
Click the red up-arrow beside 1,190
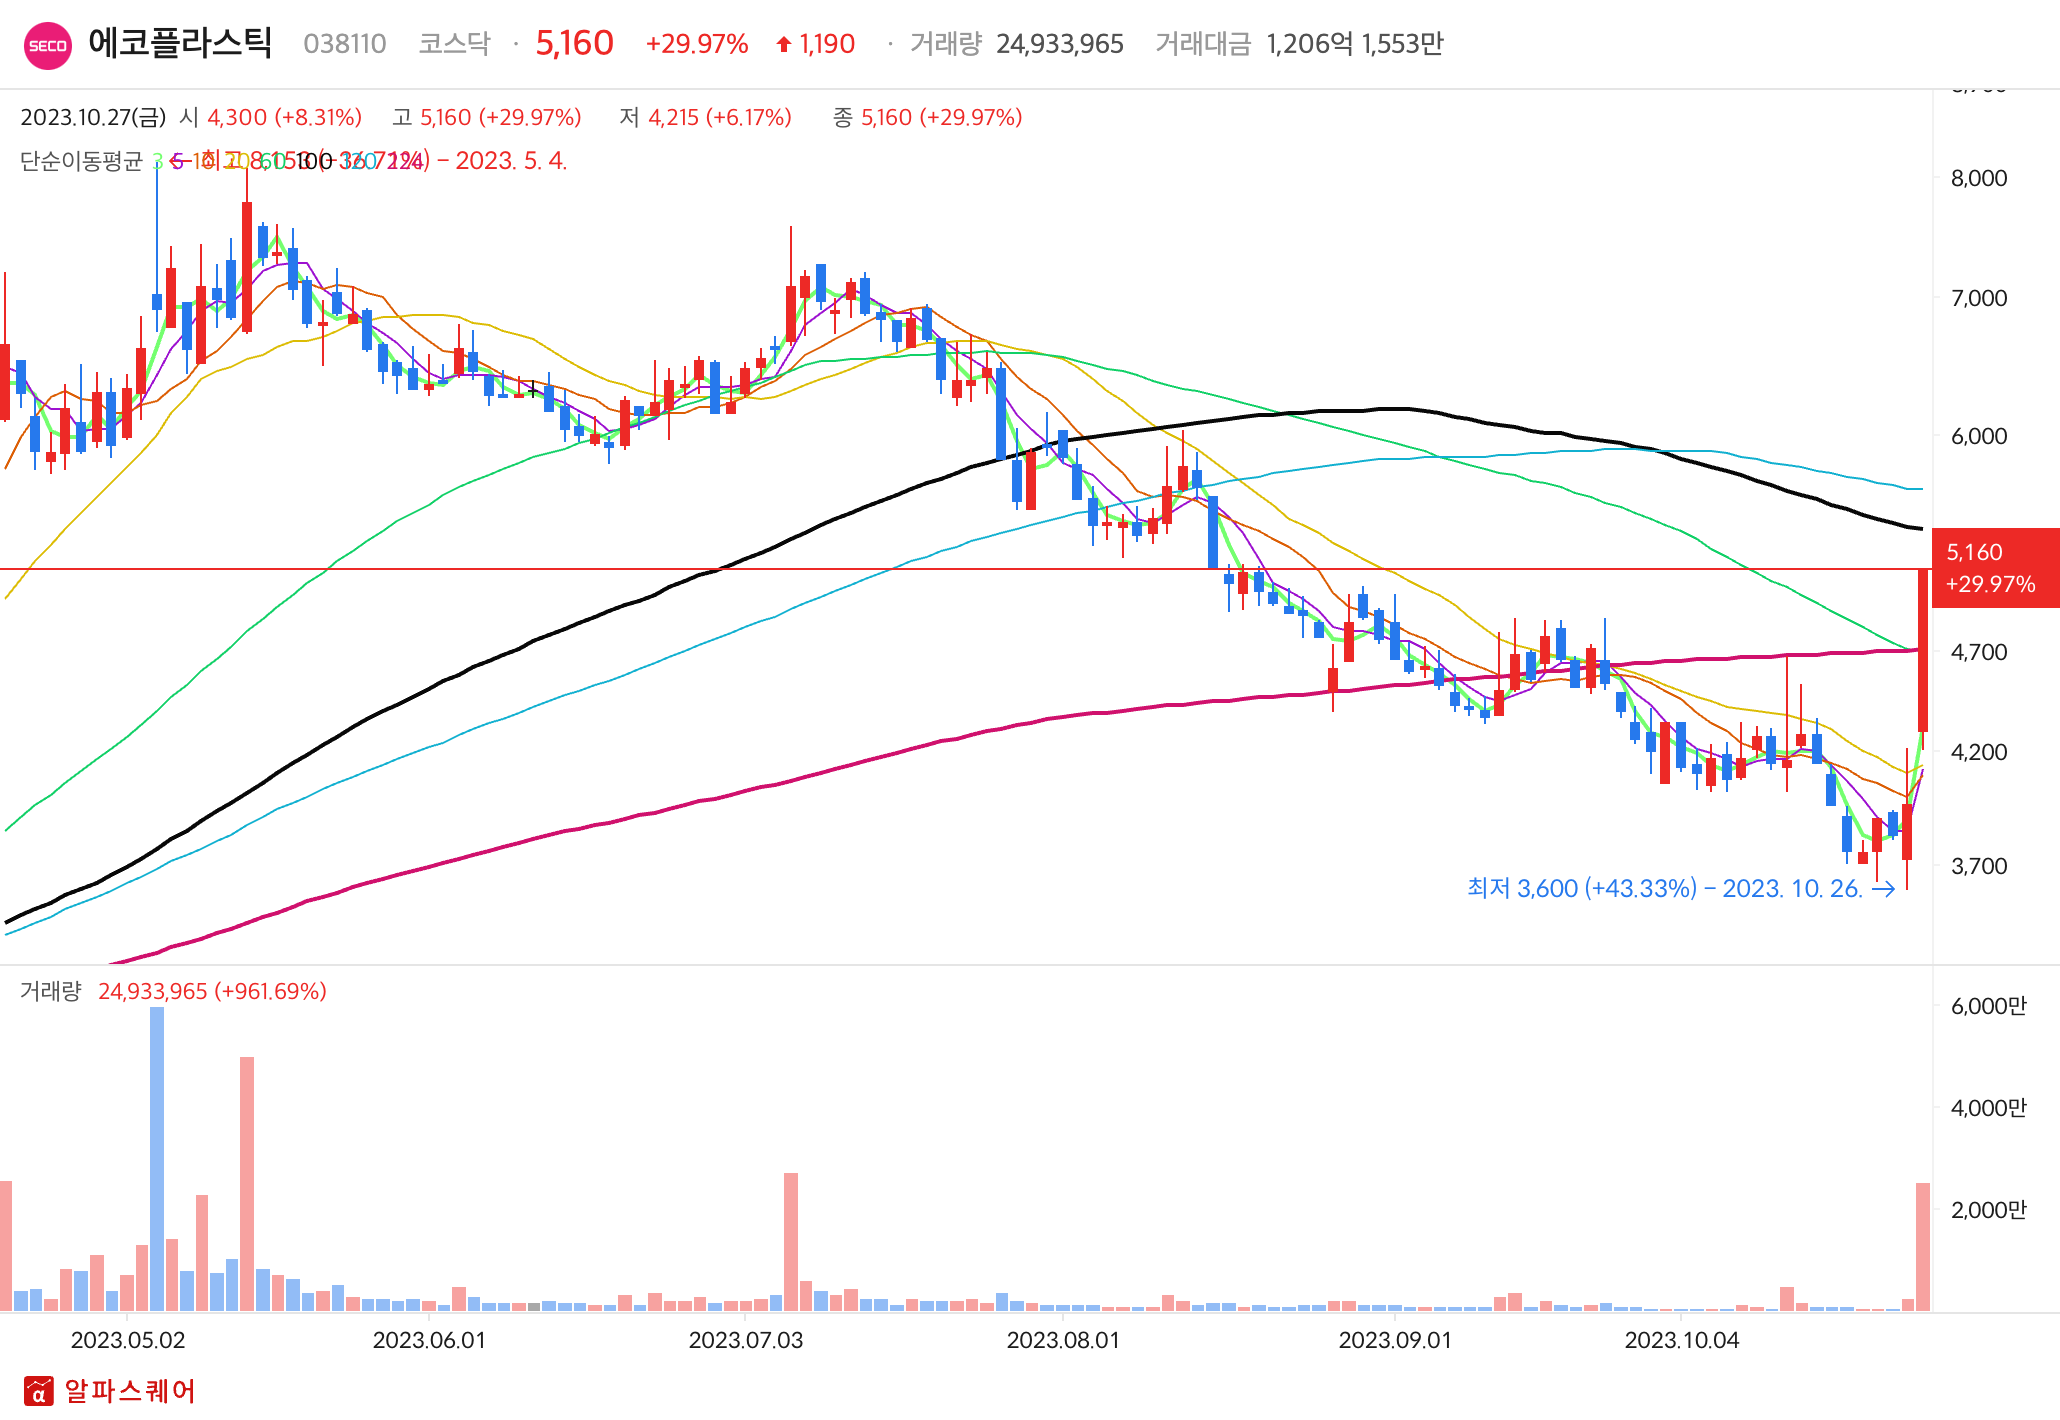coord(784,45)
